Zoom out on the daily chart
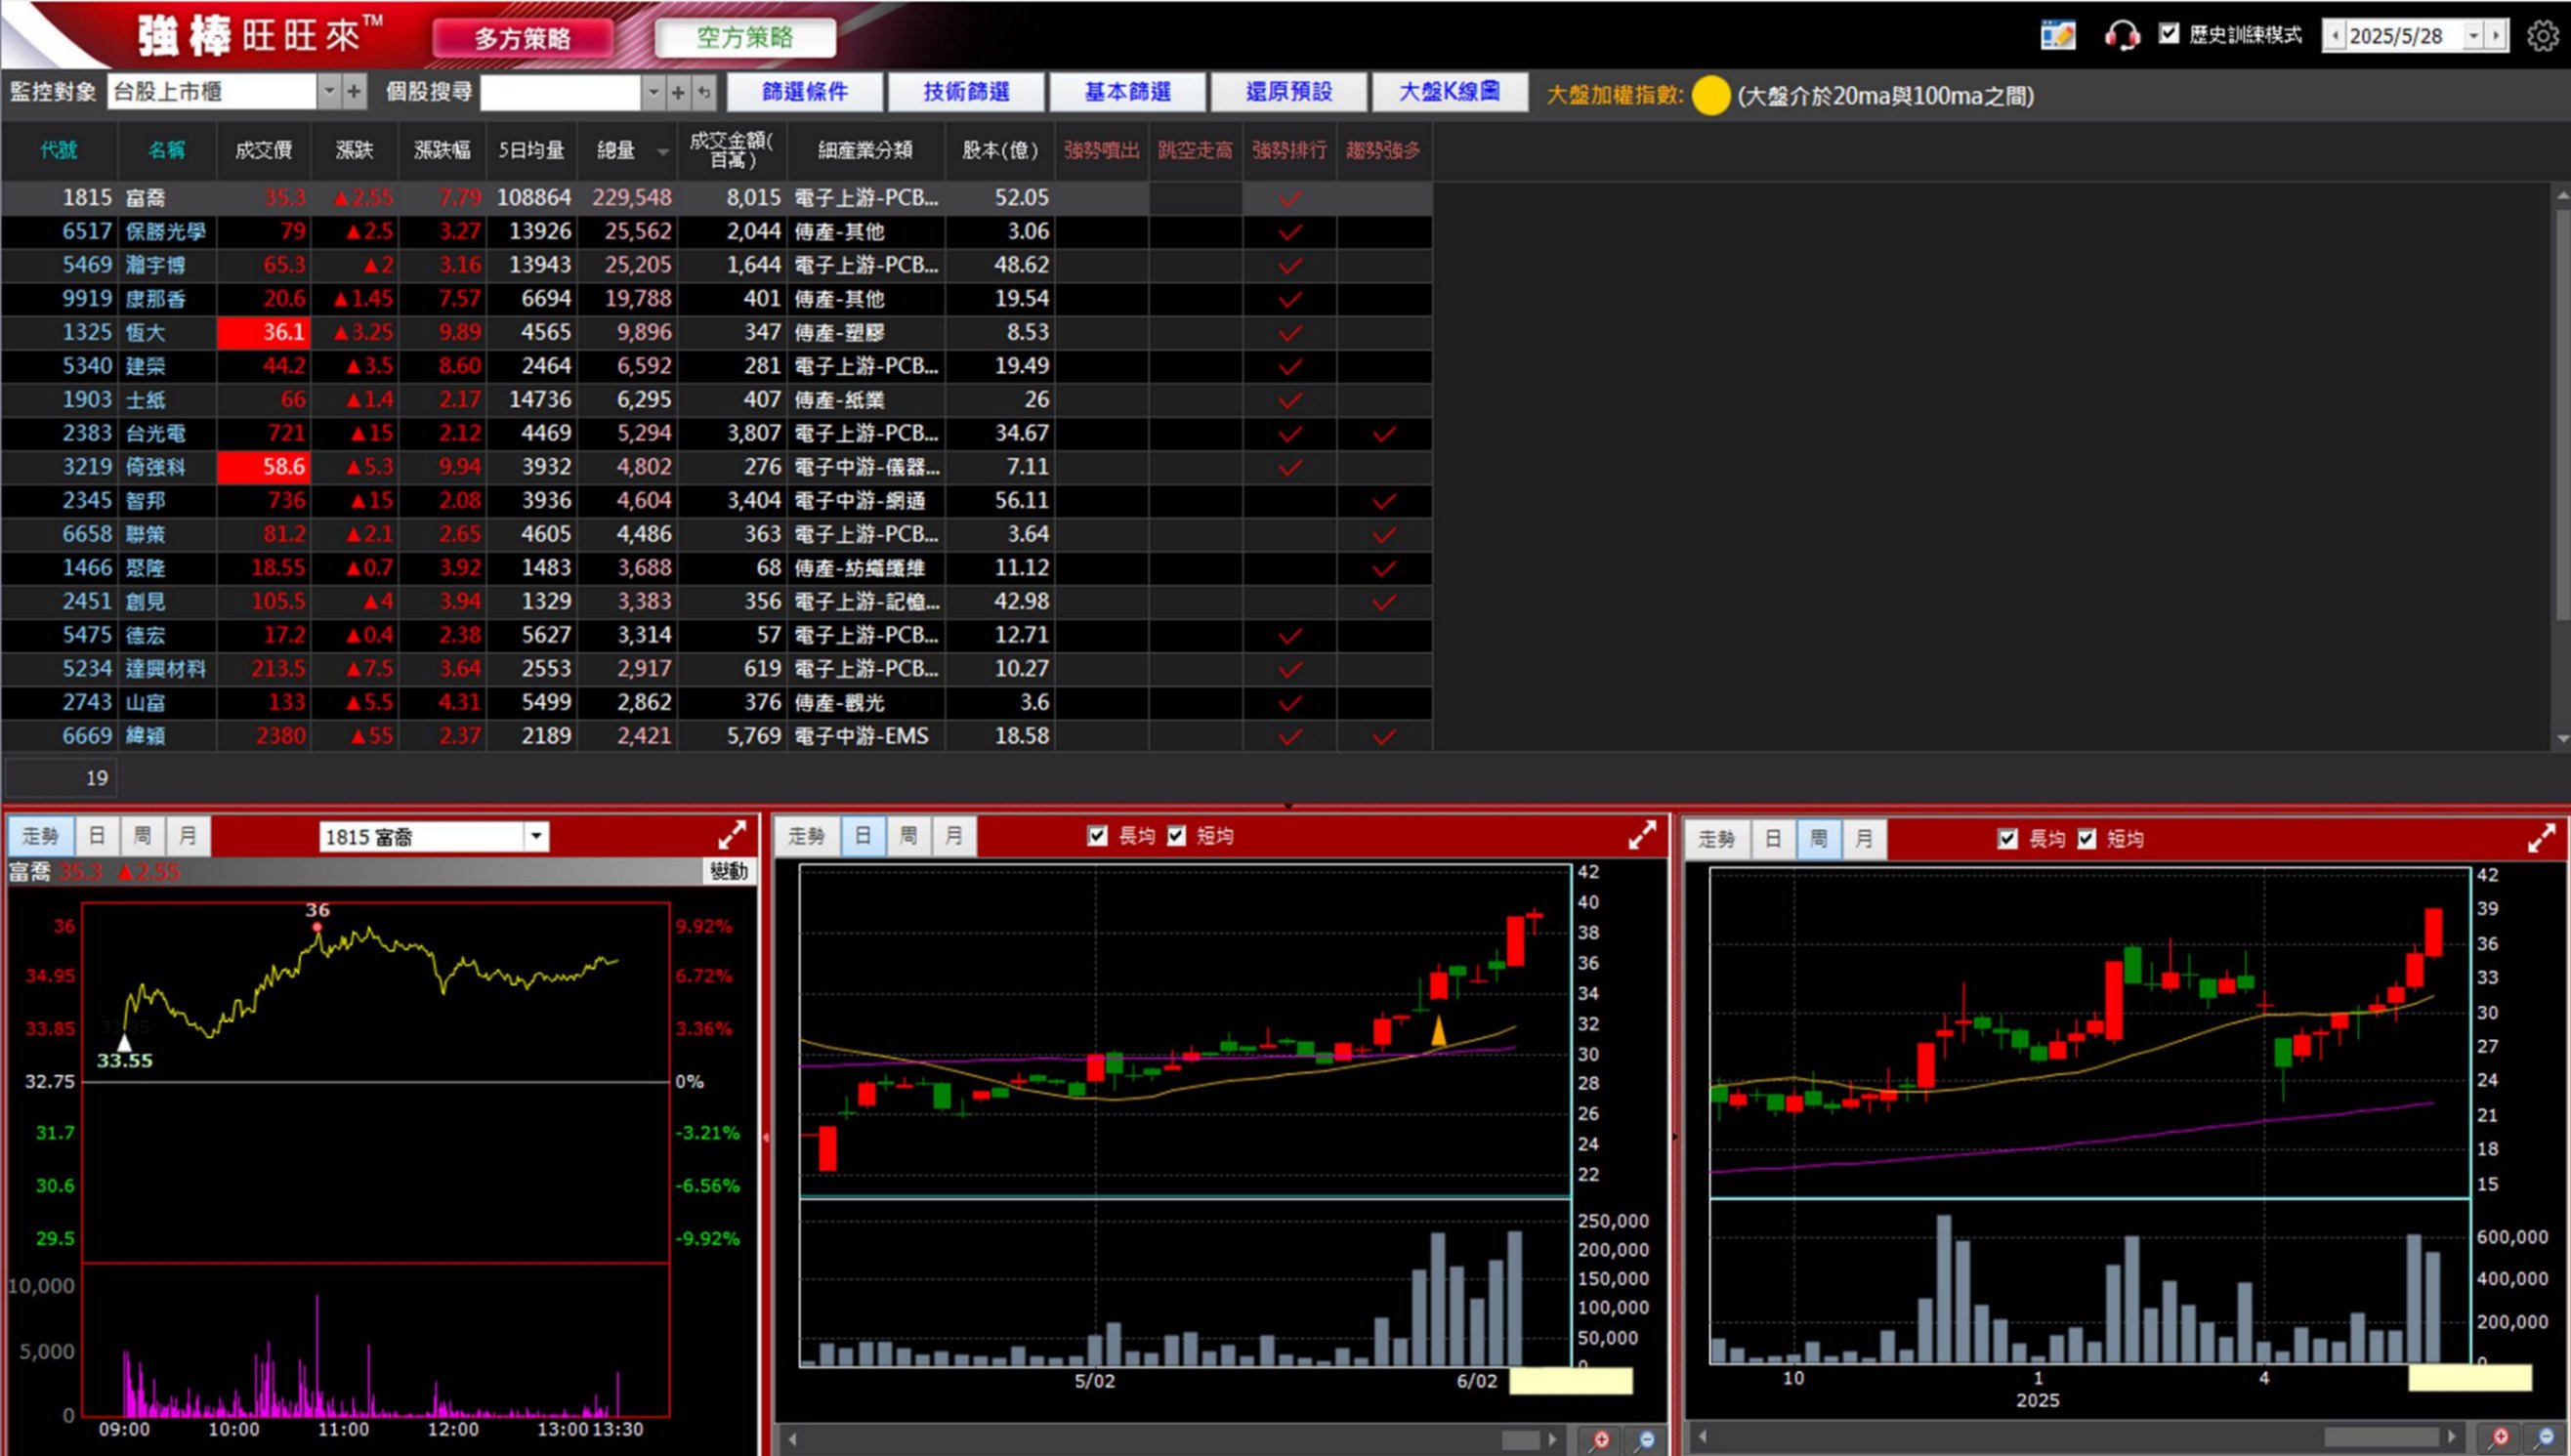The image size is (2571, 1456). tap(1646, 1440)
